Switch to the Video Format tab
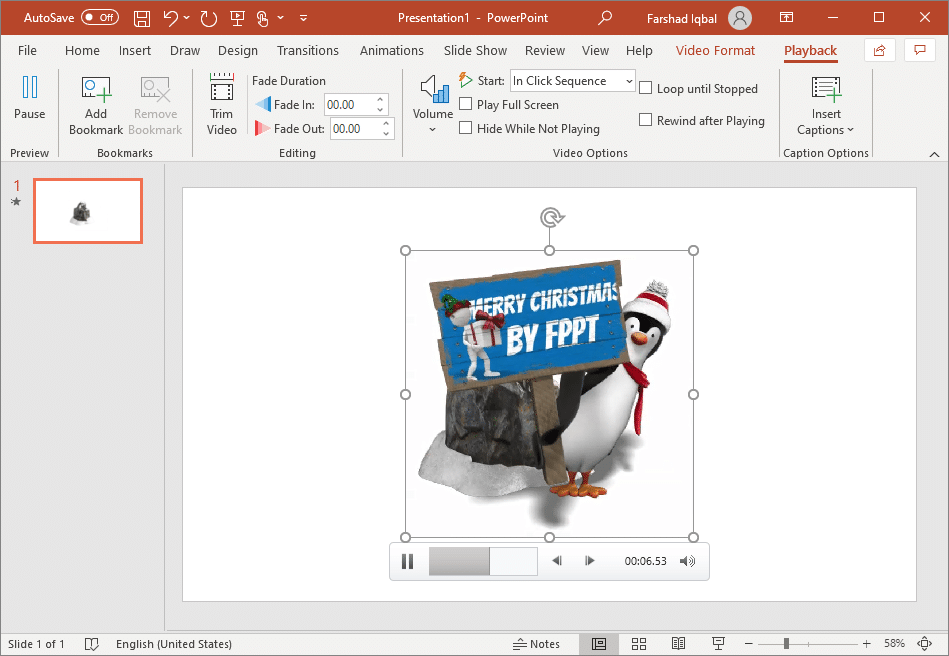Screen dimensions: 949x656 click(x=715, y=51)
